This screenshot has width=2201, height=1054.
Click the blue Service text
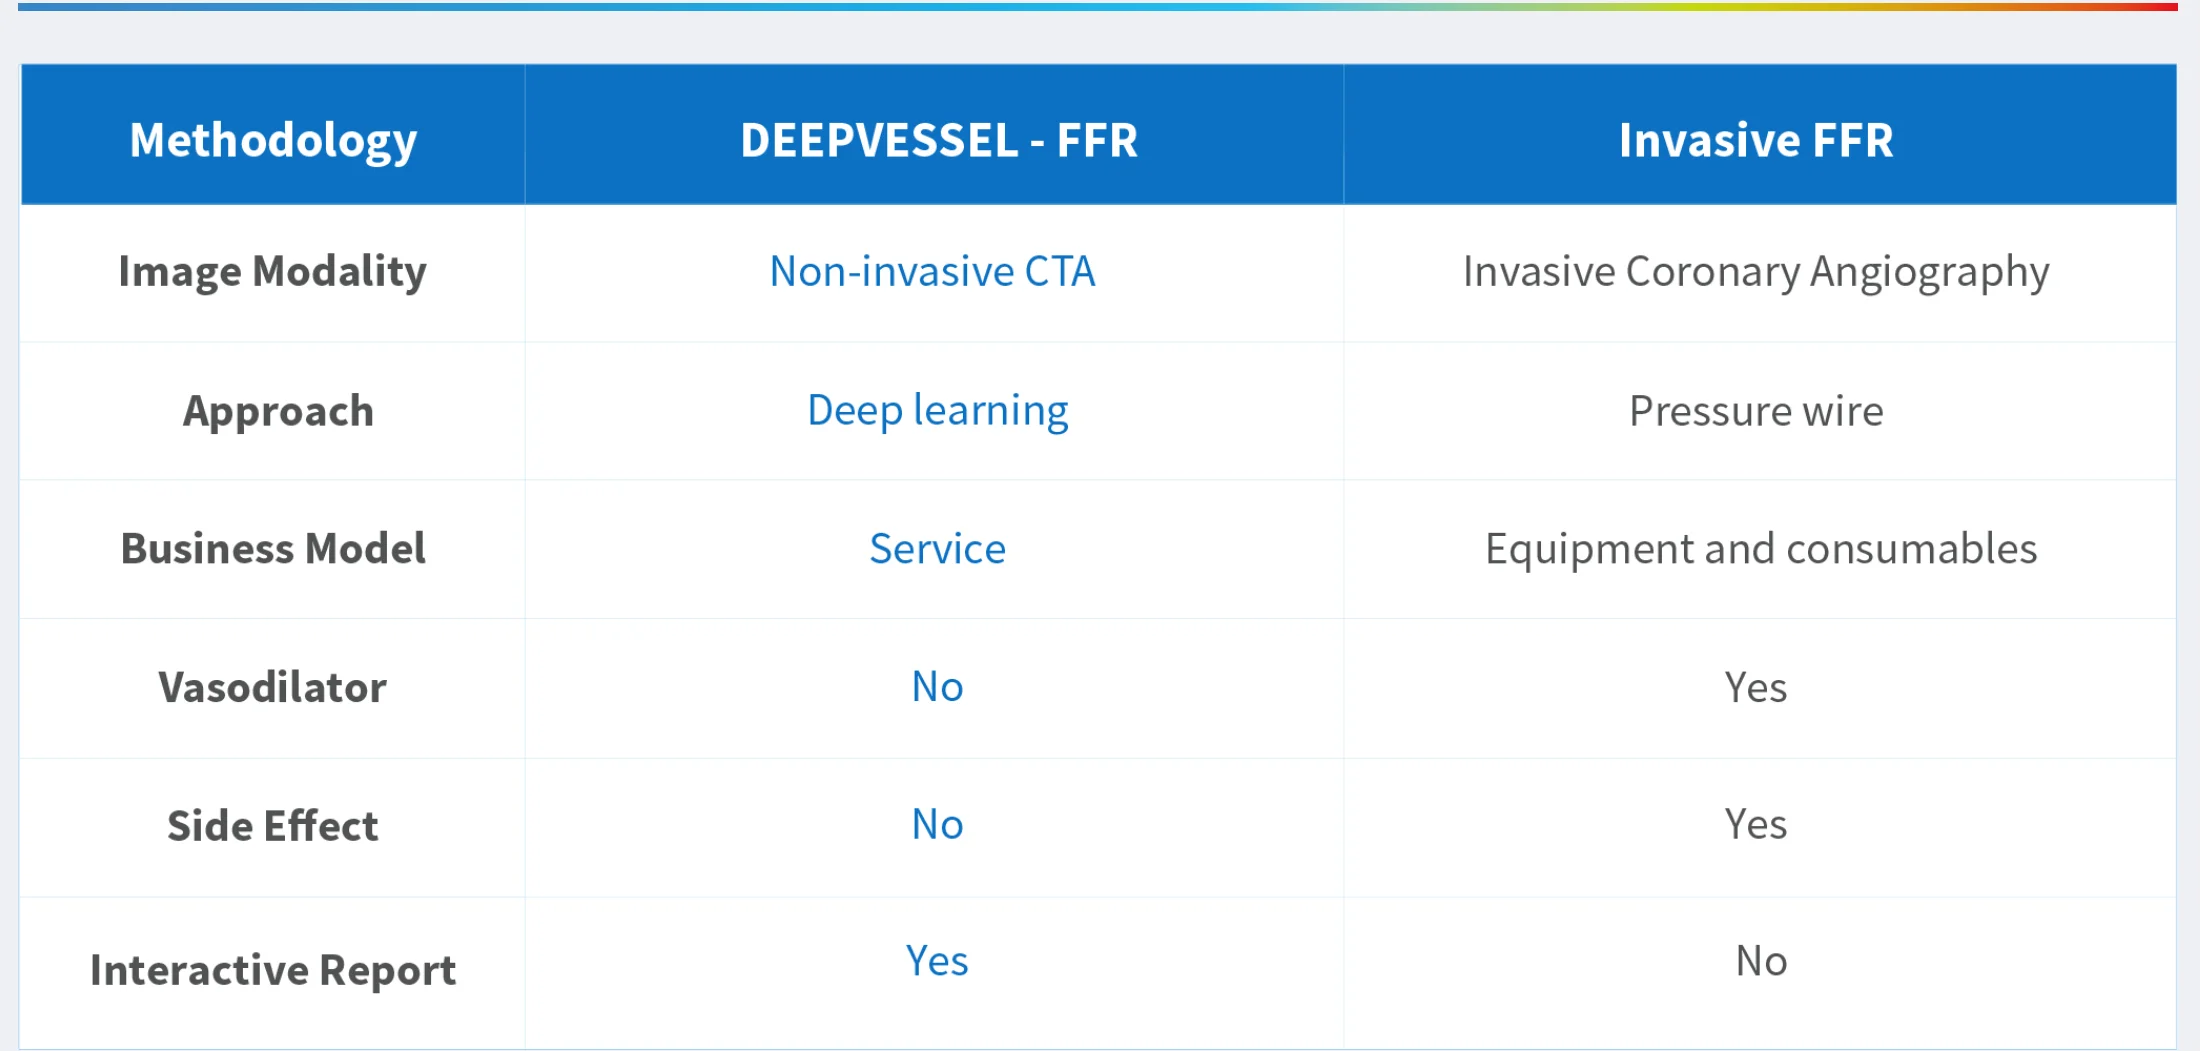(937, 549)
